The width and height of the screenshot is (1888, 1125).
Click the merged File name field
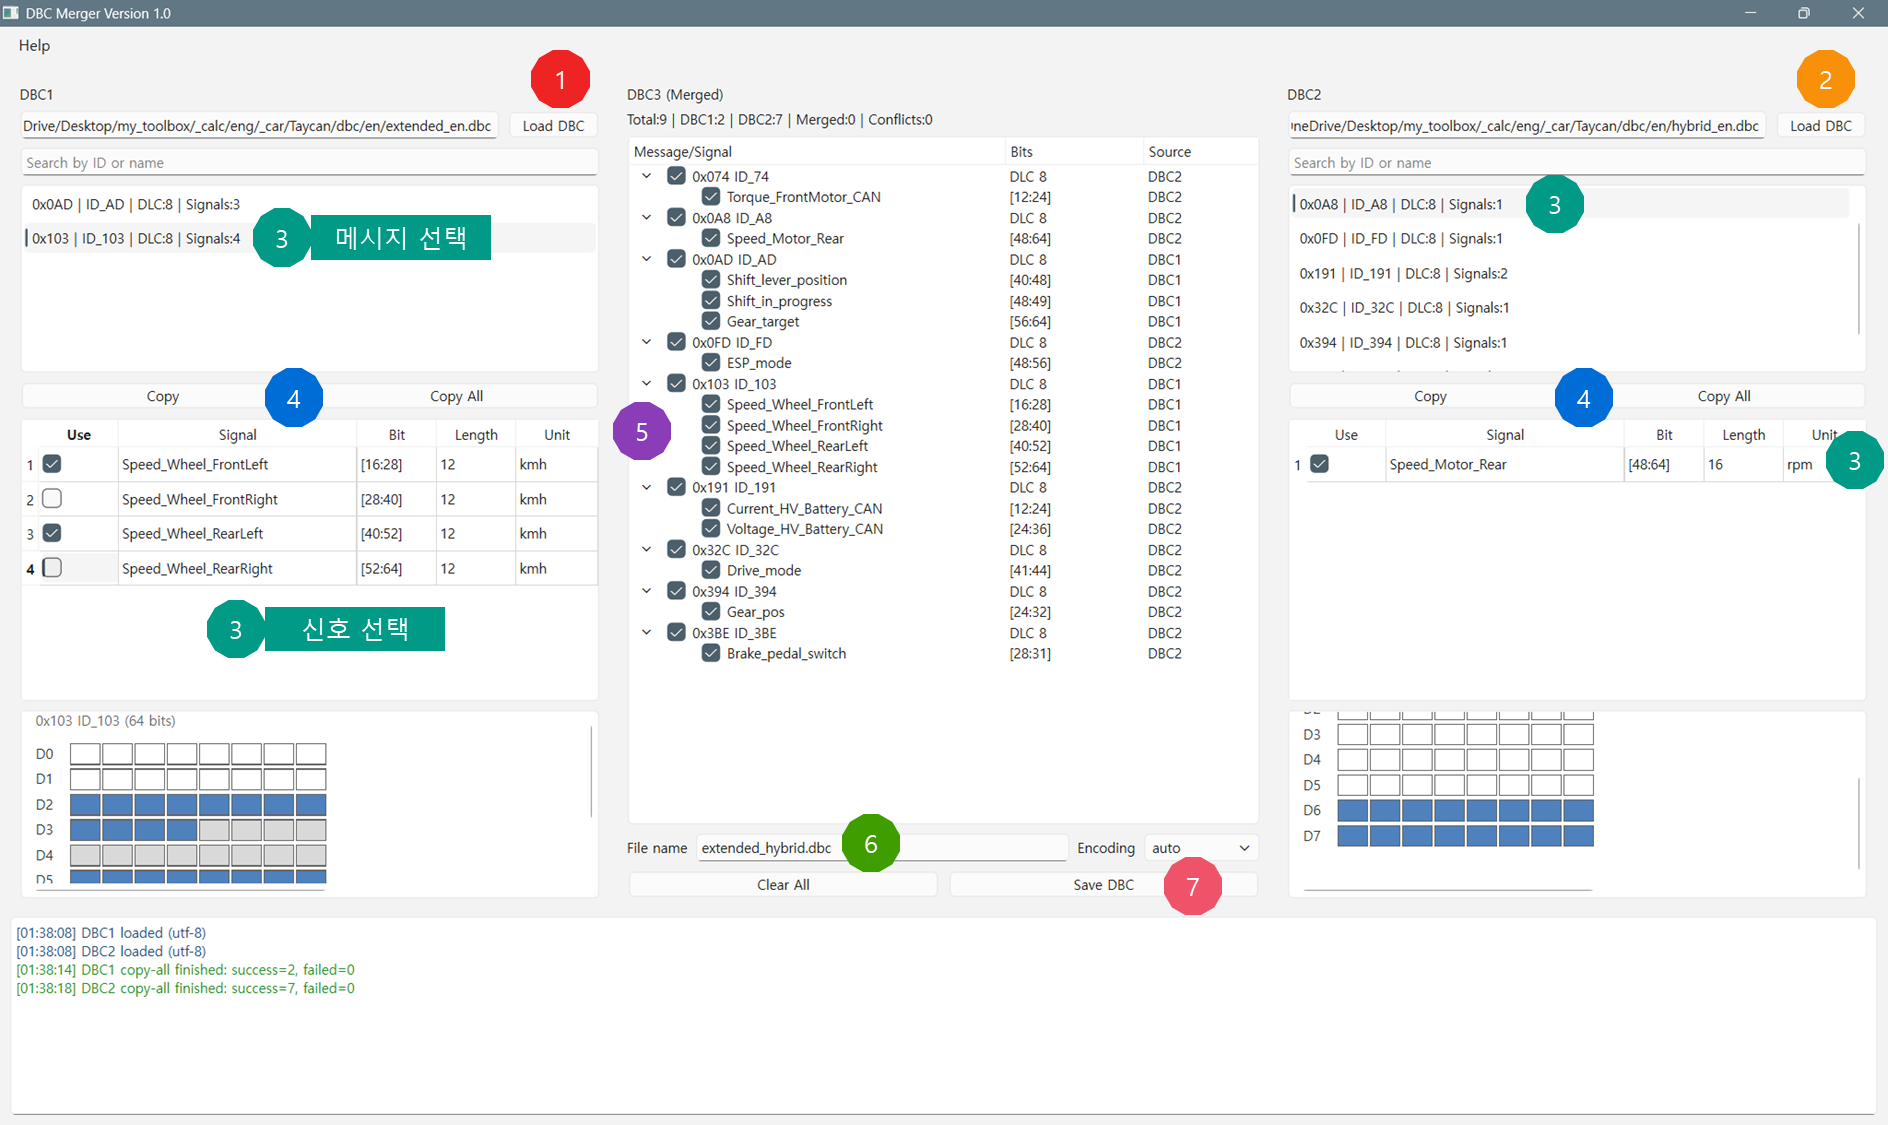coord(882,848)
